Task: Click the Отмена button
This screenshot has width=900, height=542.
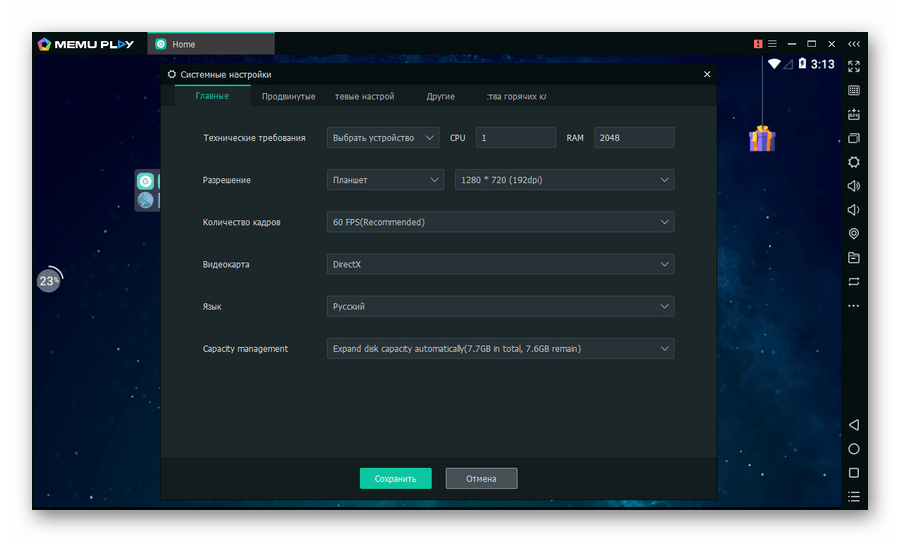Action: [481, 479]
